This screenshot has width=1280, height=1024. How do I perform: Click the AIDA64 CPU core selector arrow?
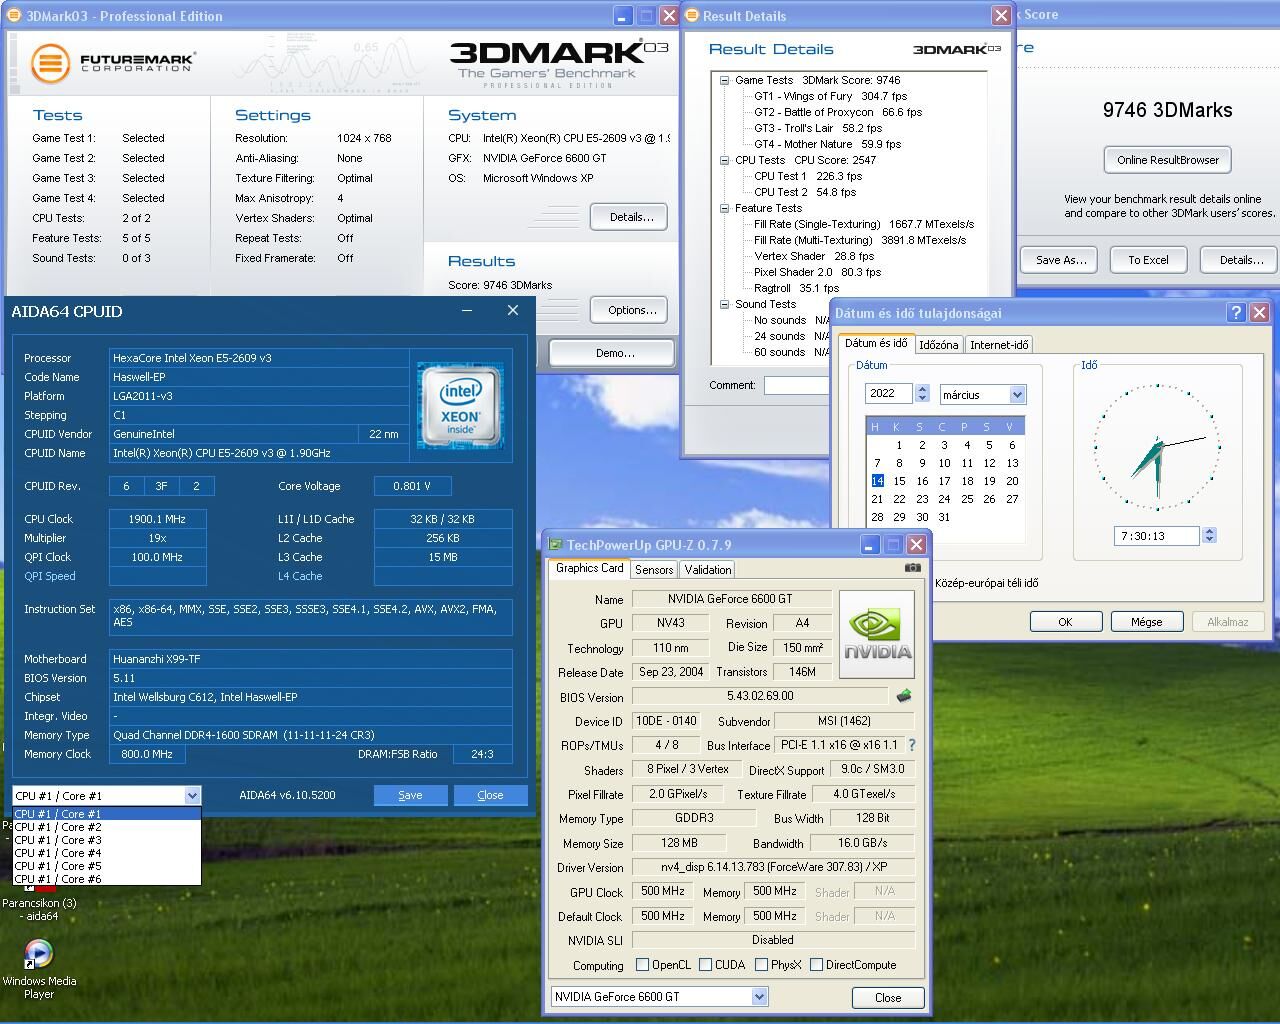[x=192, y=796]
